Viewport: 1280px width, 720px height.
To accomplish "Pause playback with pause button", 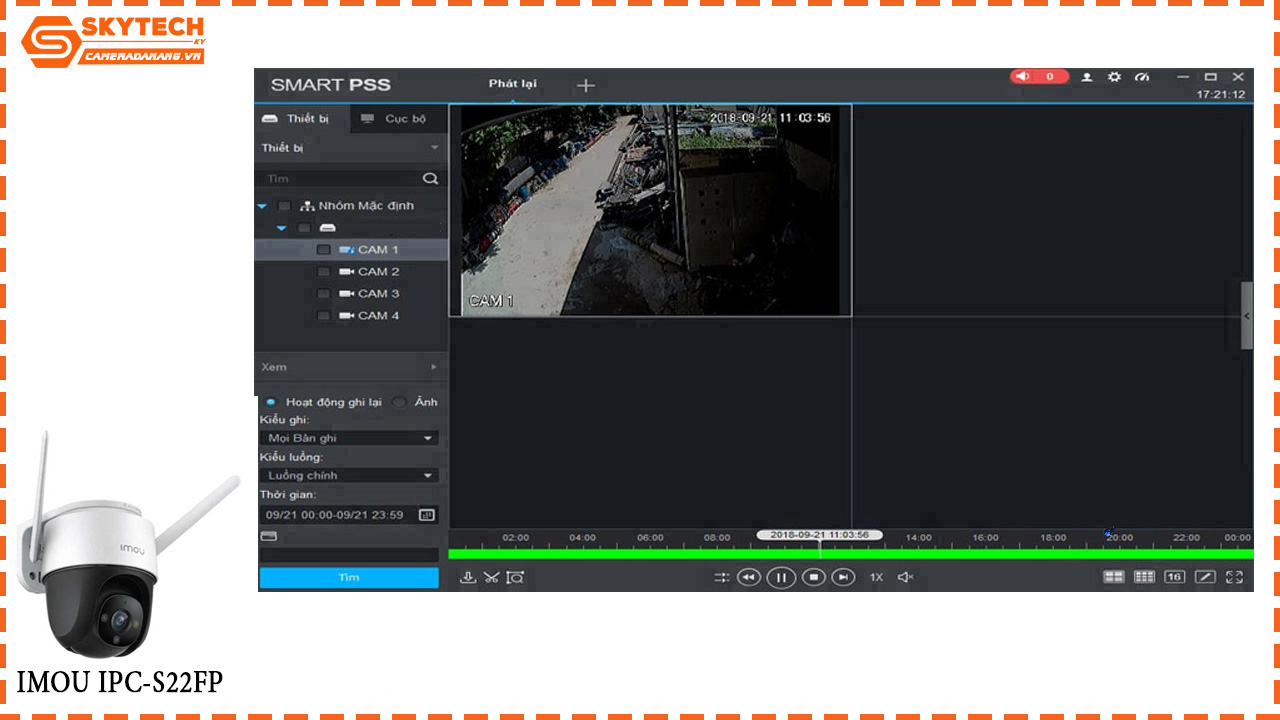I will tap(781, 578).
